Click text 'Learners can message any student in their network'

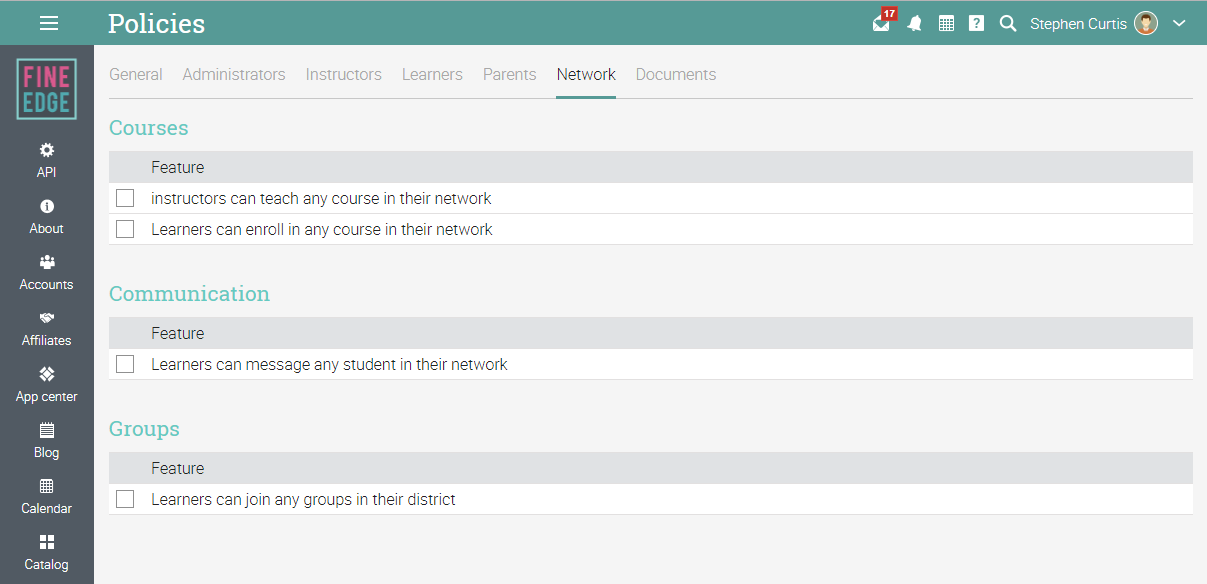[x=329, y=364]
